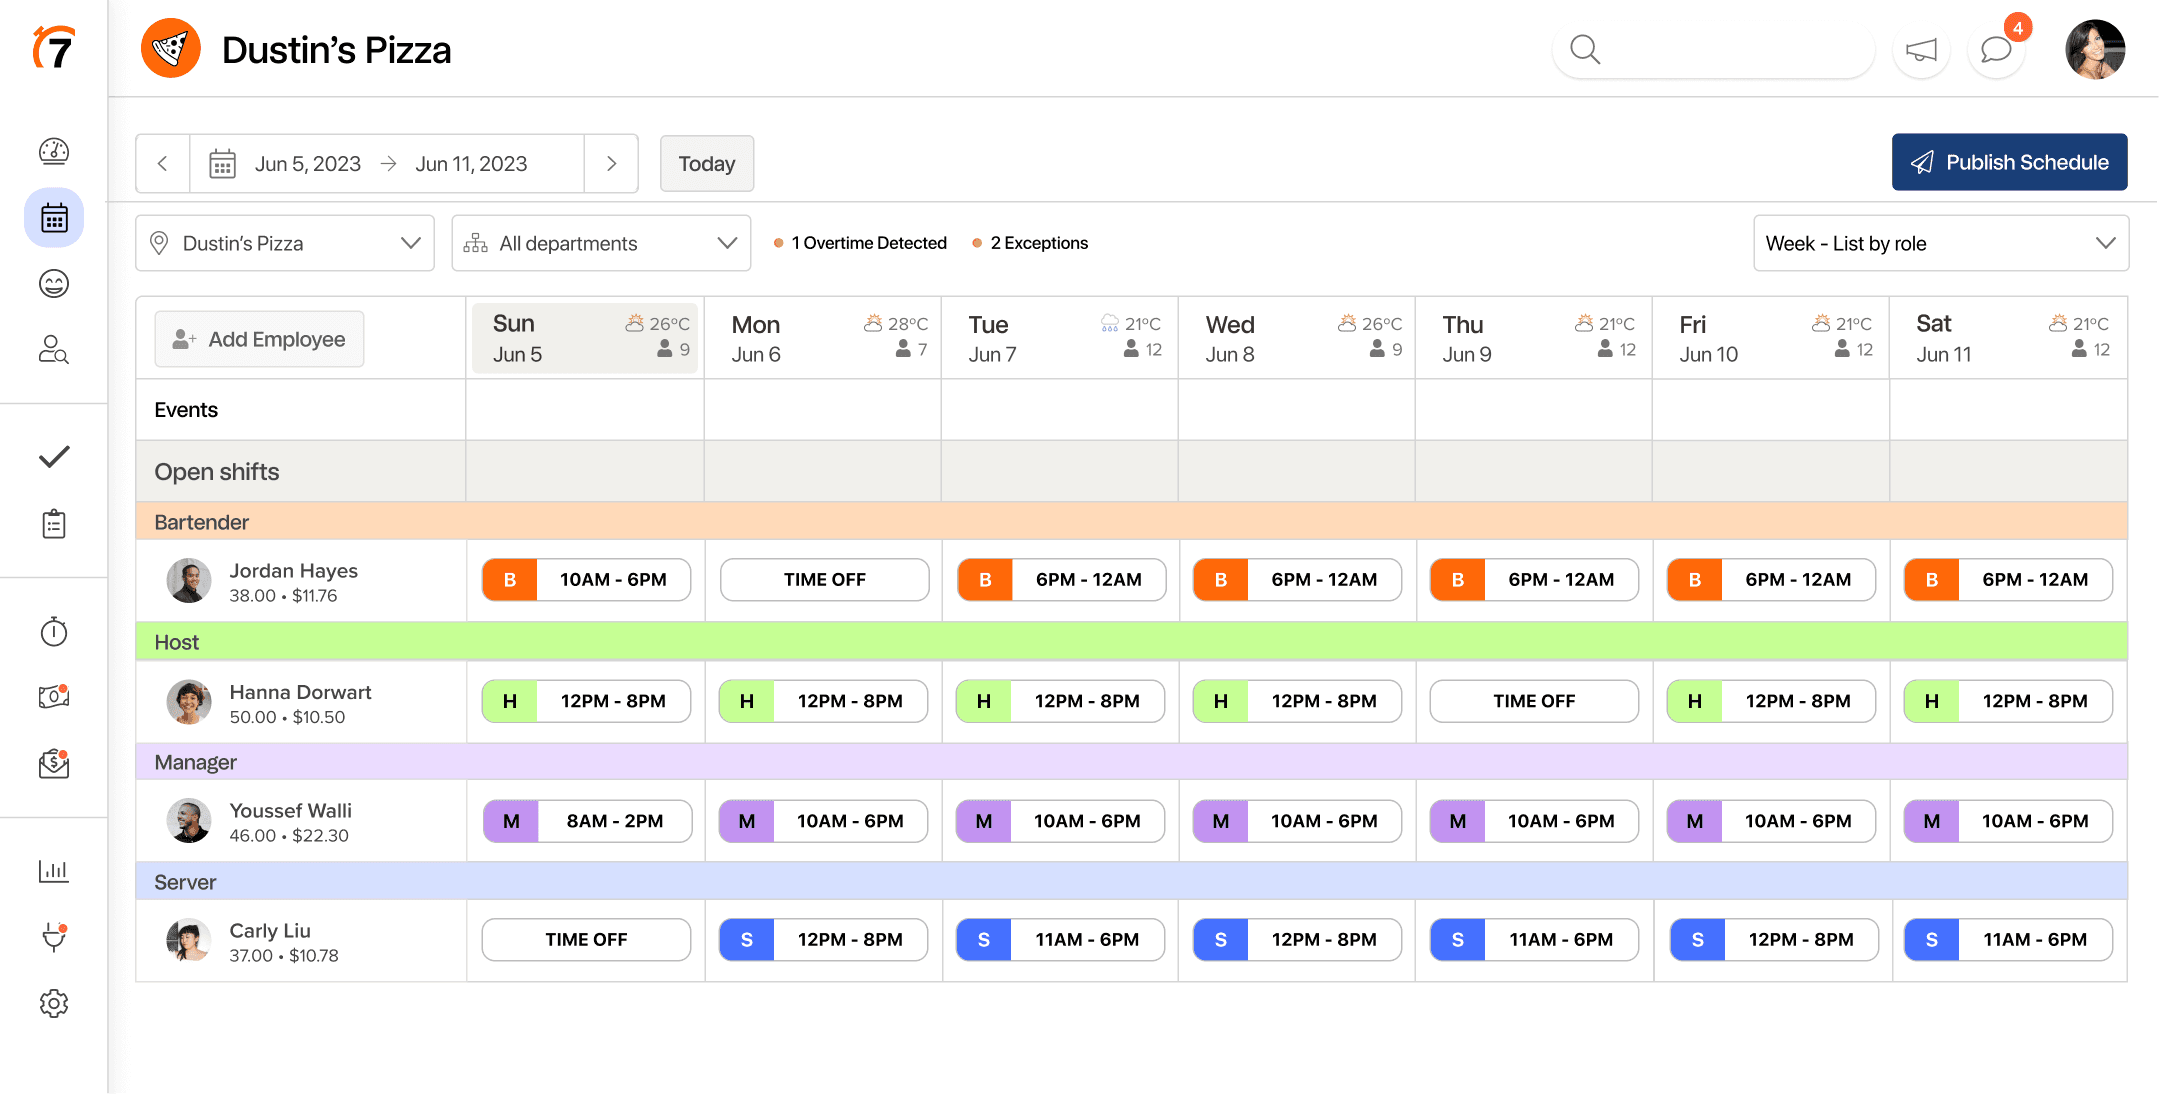Select the Sat Jun 11 column header
The image size is (2160, 1094).
click(x=2008, y=338)
